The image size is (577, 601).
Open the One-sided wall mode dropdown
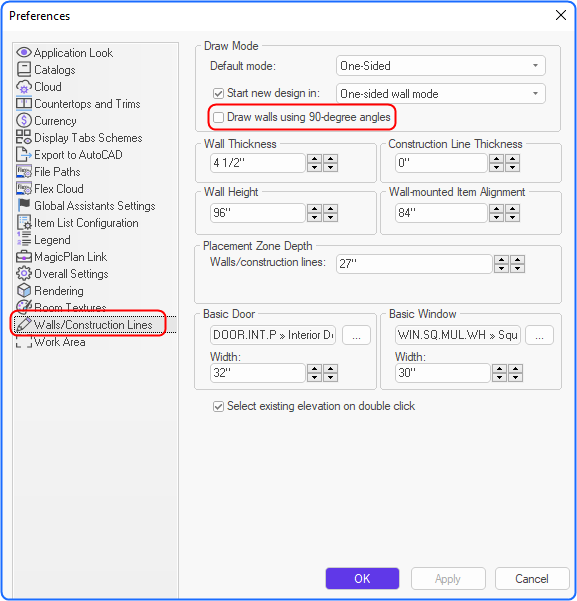pyautogui.click(x=441, y=94)
